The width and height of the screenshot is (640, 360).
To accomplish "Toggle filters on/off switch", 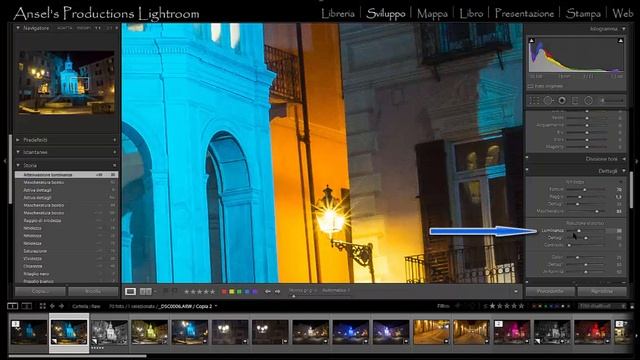I will pos(632,306).
